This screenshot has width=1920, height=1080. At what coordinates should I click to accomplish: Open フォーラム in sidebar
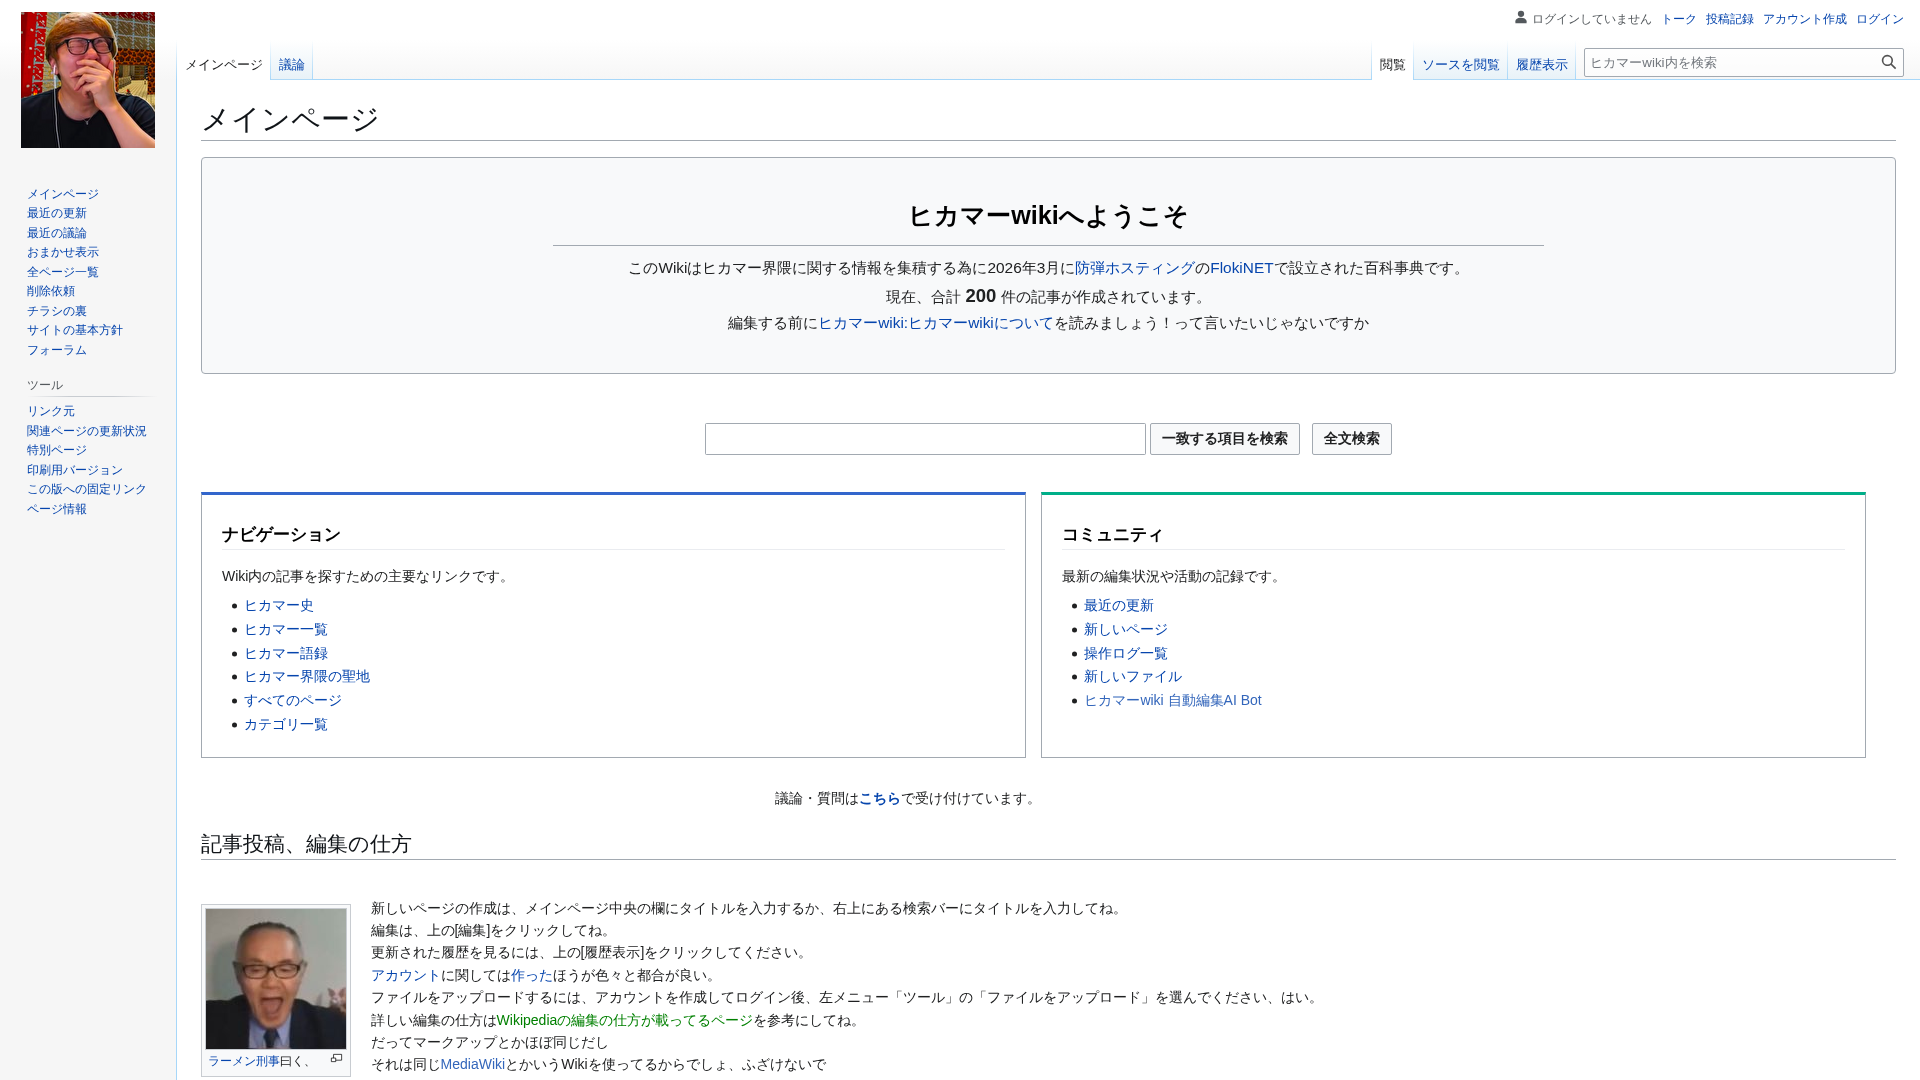click(57, 350)
